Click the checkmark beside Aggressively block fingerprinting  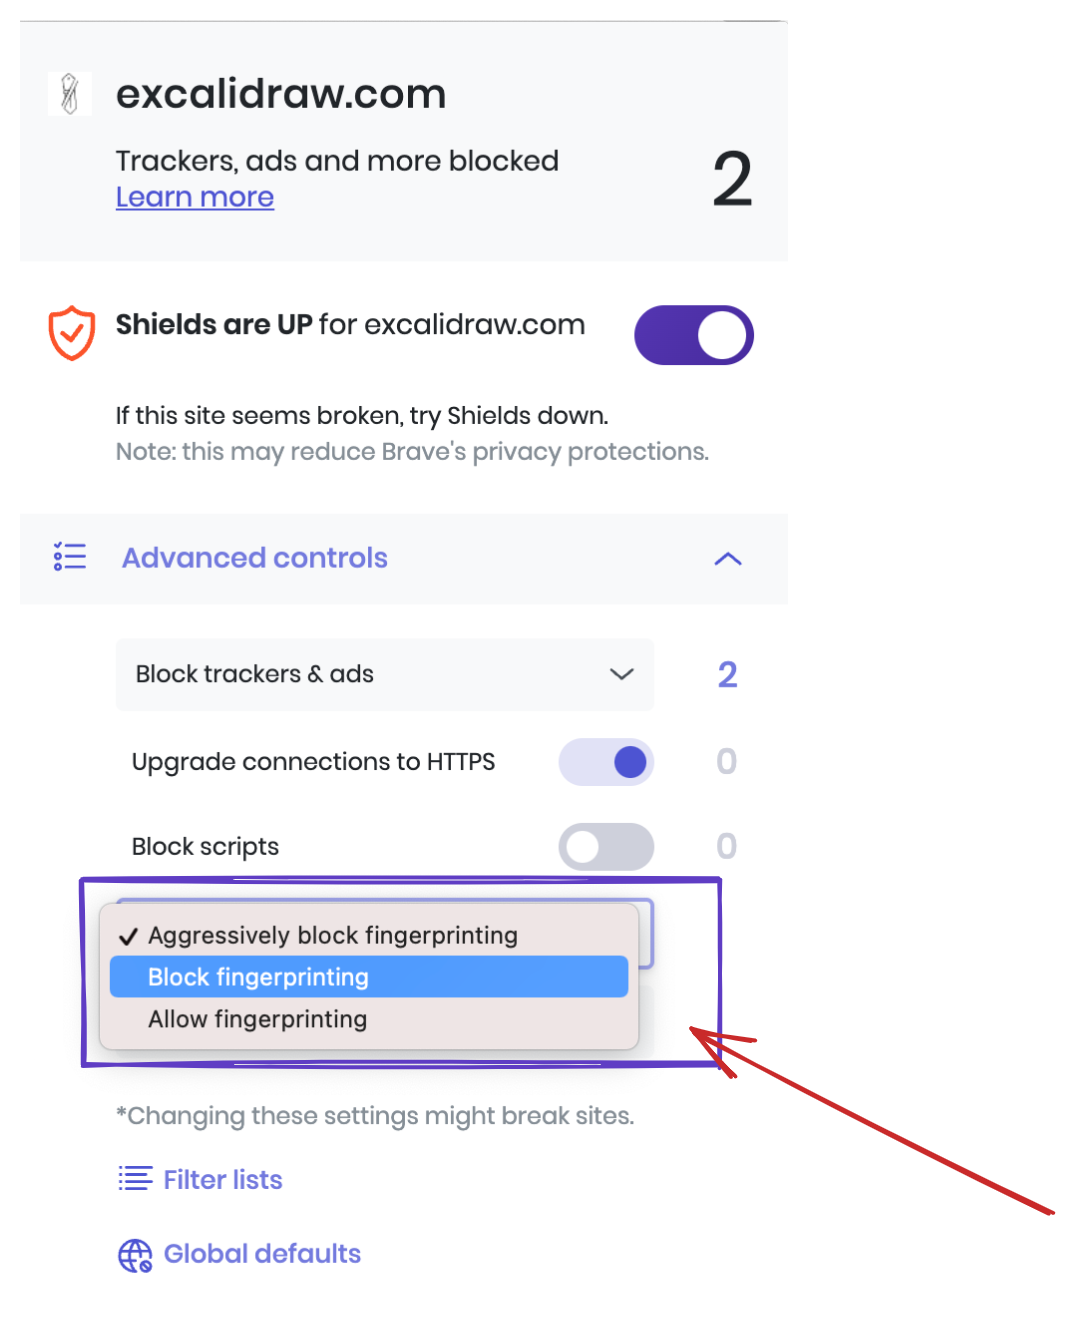pyautogui.click(x=128, y=935)
